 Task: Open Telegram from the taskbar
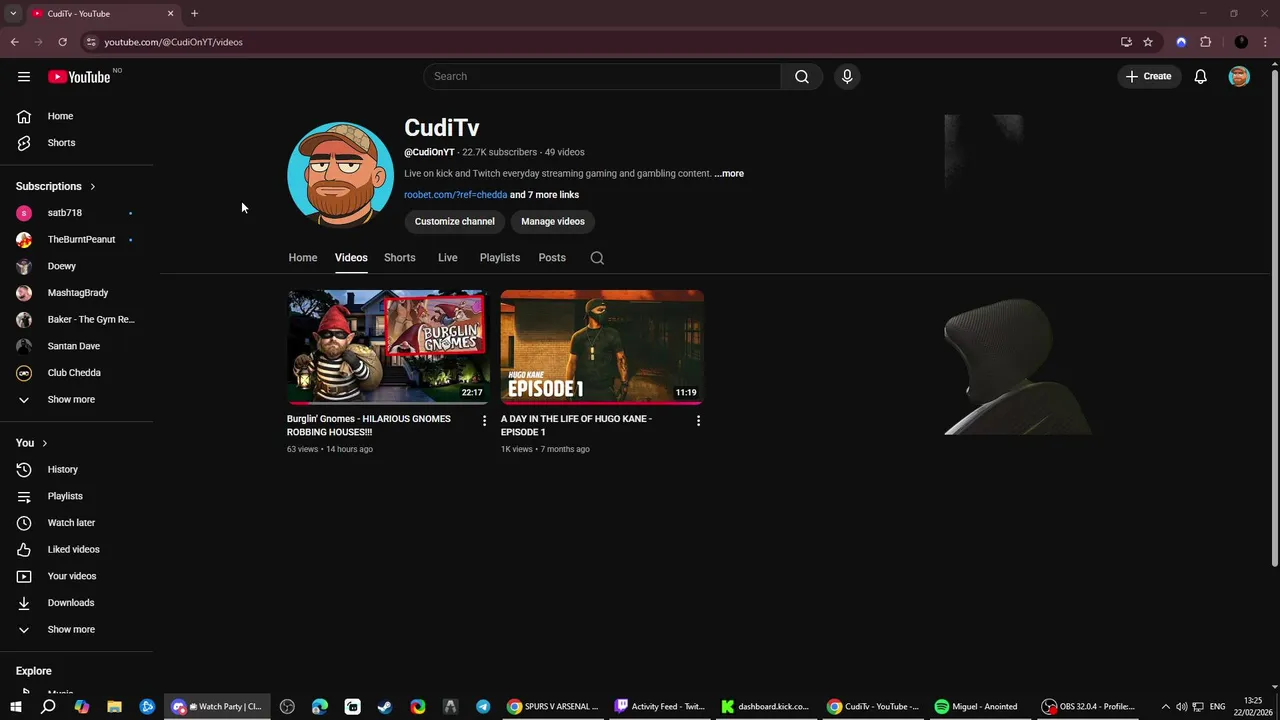[483, 706]
